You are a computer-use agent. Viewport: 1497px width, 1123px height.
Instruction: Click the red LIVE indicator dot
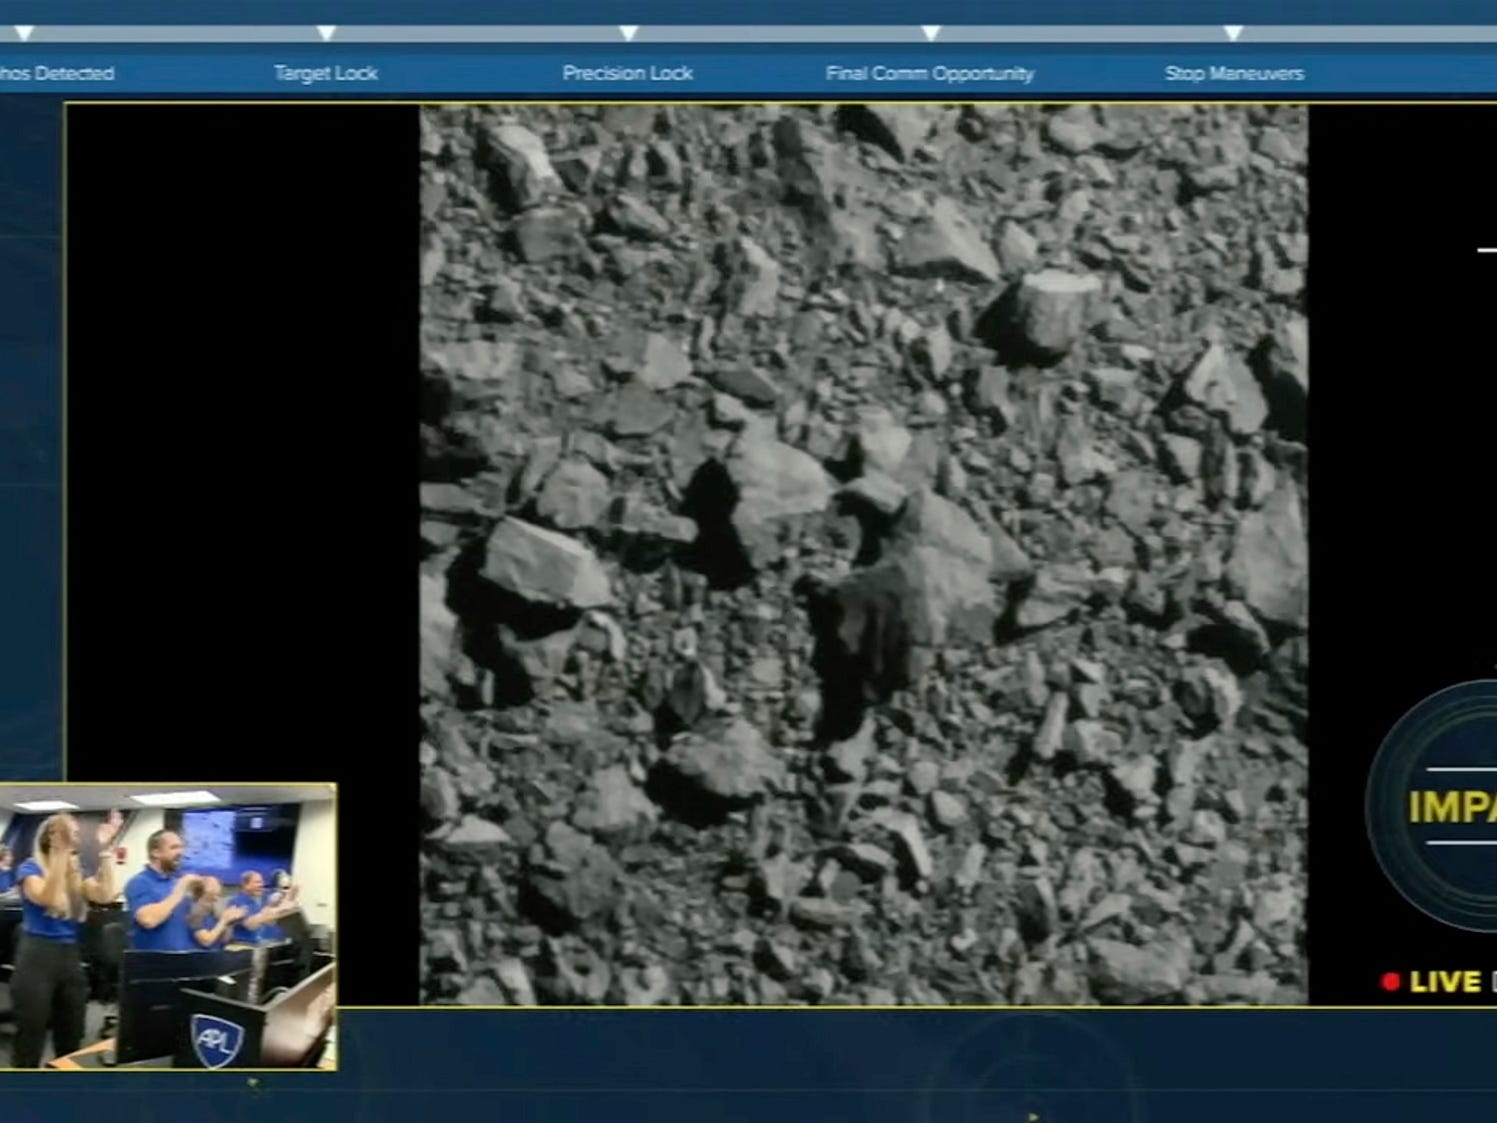pyautogui.click(x=1390, y=982)
